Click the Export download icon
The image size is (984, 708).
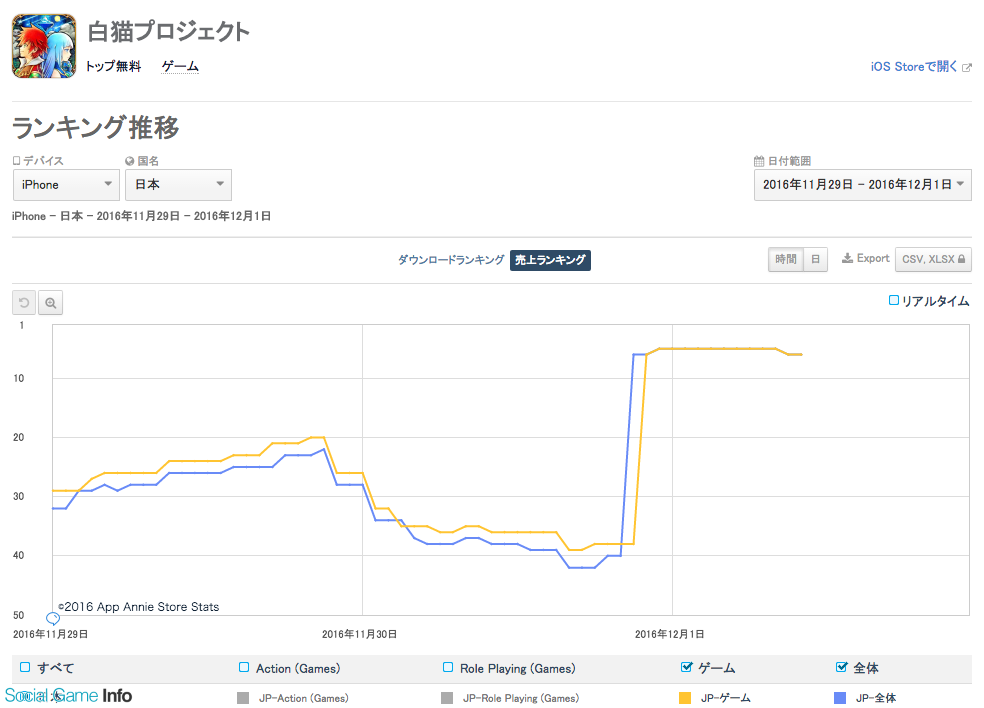coord(847,259)
